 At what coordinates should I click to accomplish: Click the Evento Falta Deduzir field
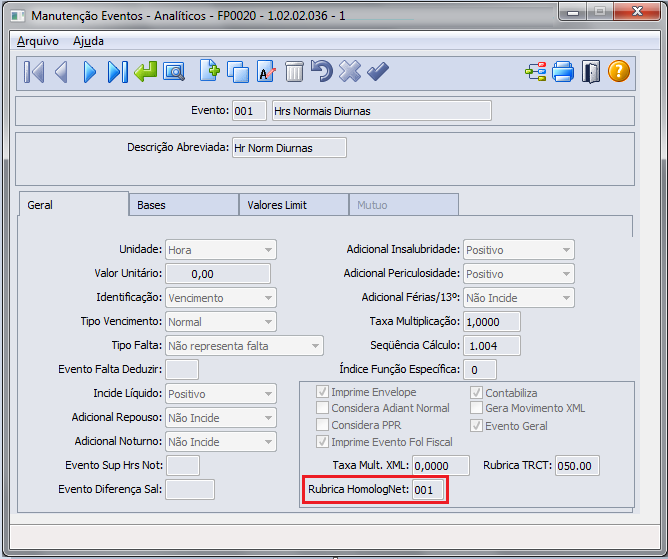pyautogui.click(x=182, y=369)
